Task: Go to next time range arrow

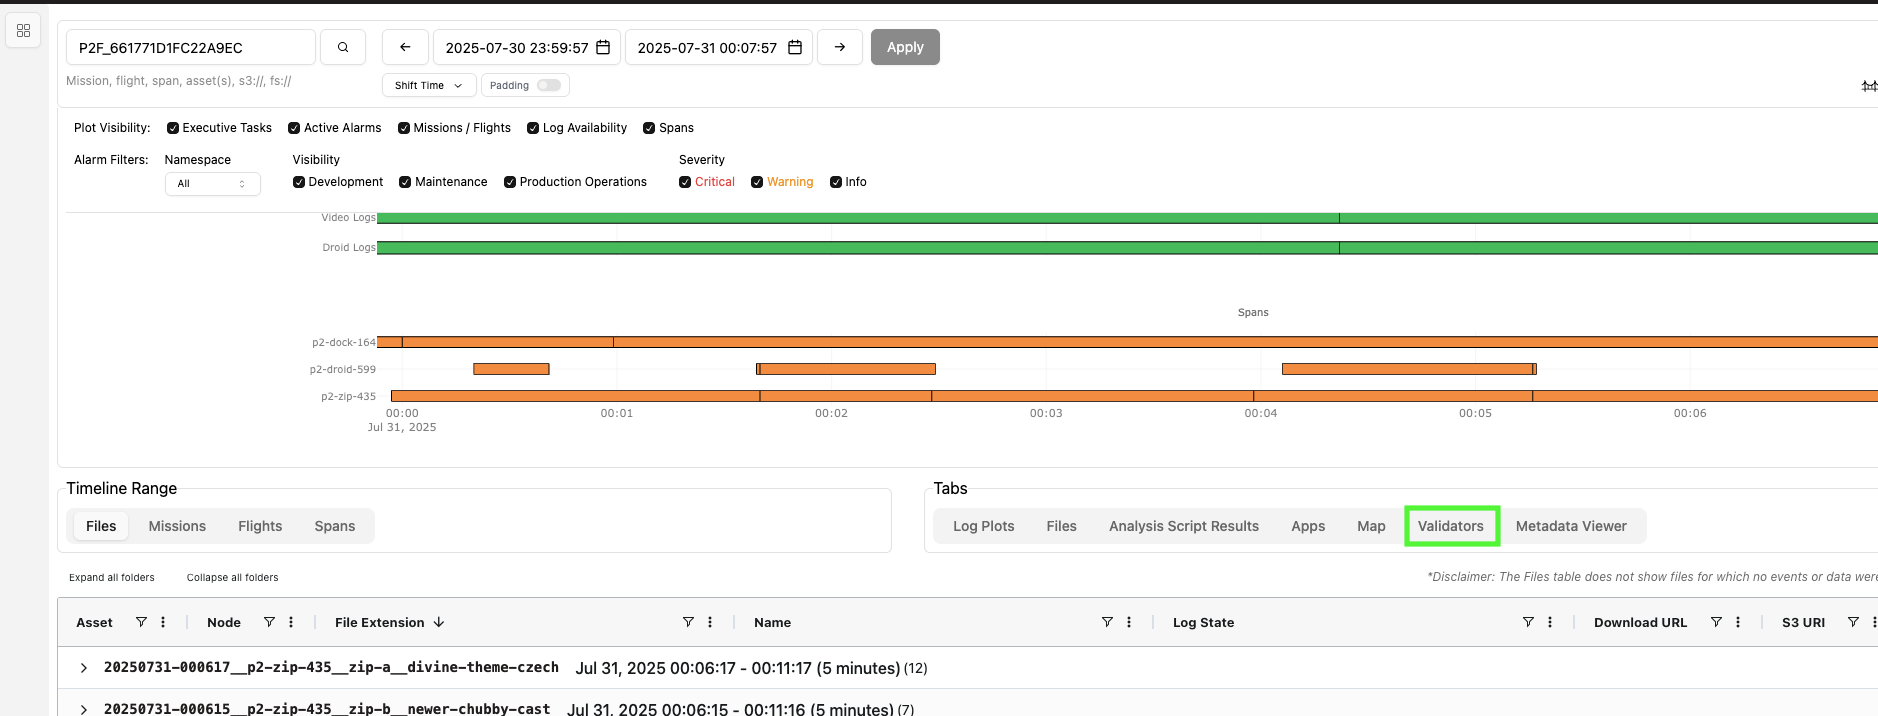Action: point(840,47)
